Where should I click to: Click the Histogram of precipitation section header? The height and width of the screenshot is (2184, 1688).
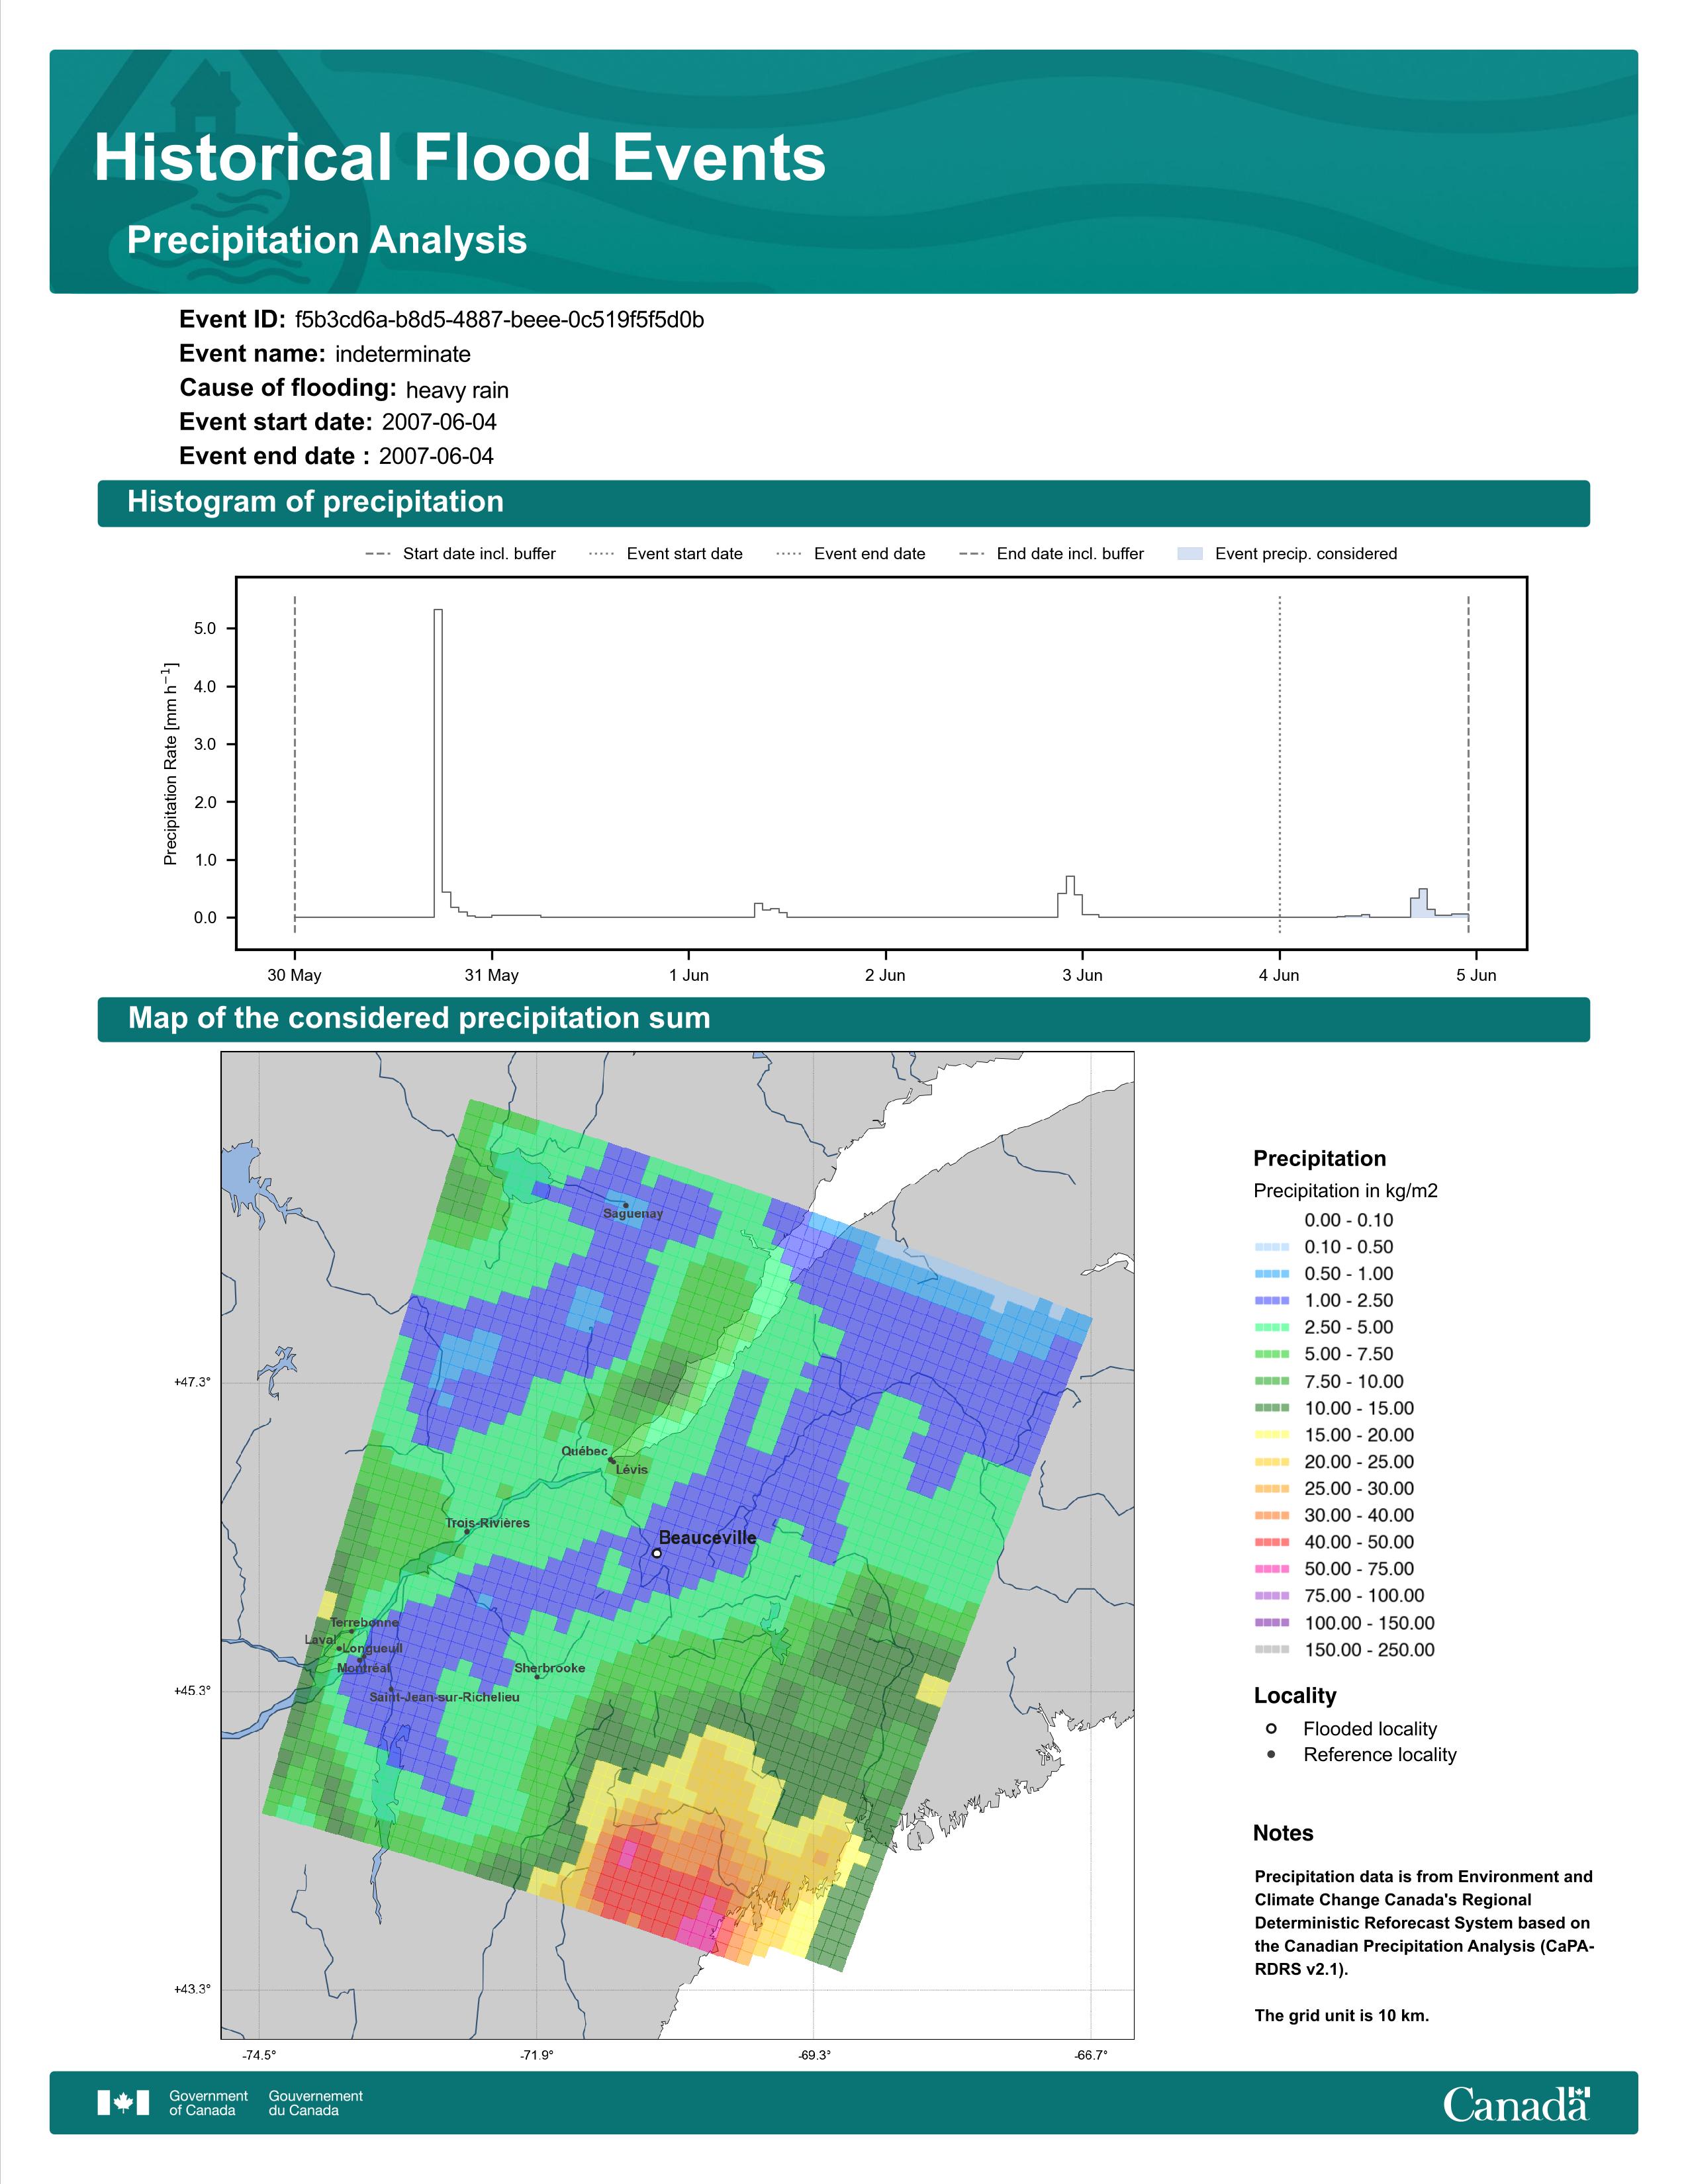pyautogui.click(x=316, y=502)
